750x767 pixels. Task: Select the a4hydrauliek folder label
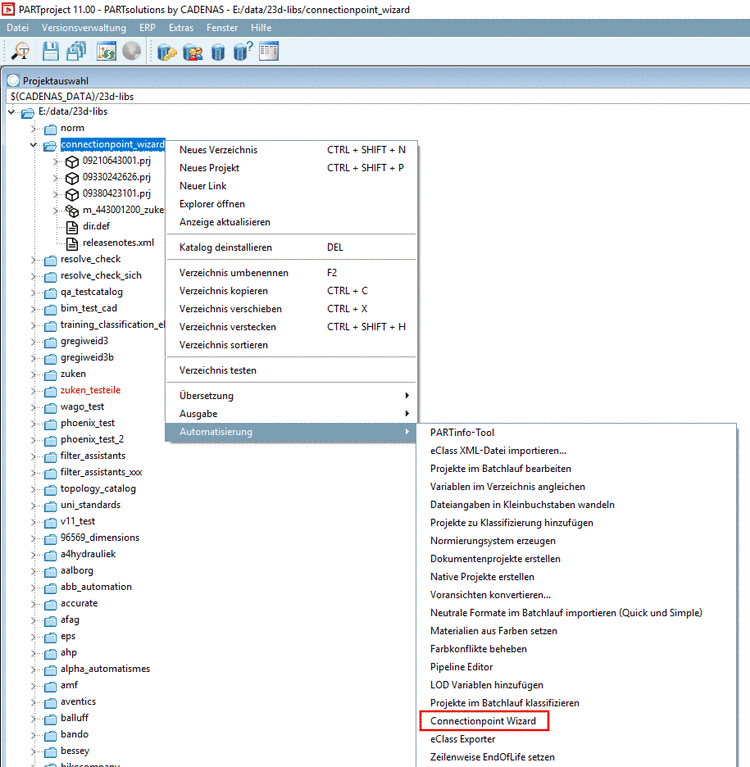88,554
